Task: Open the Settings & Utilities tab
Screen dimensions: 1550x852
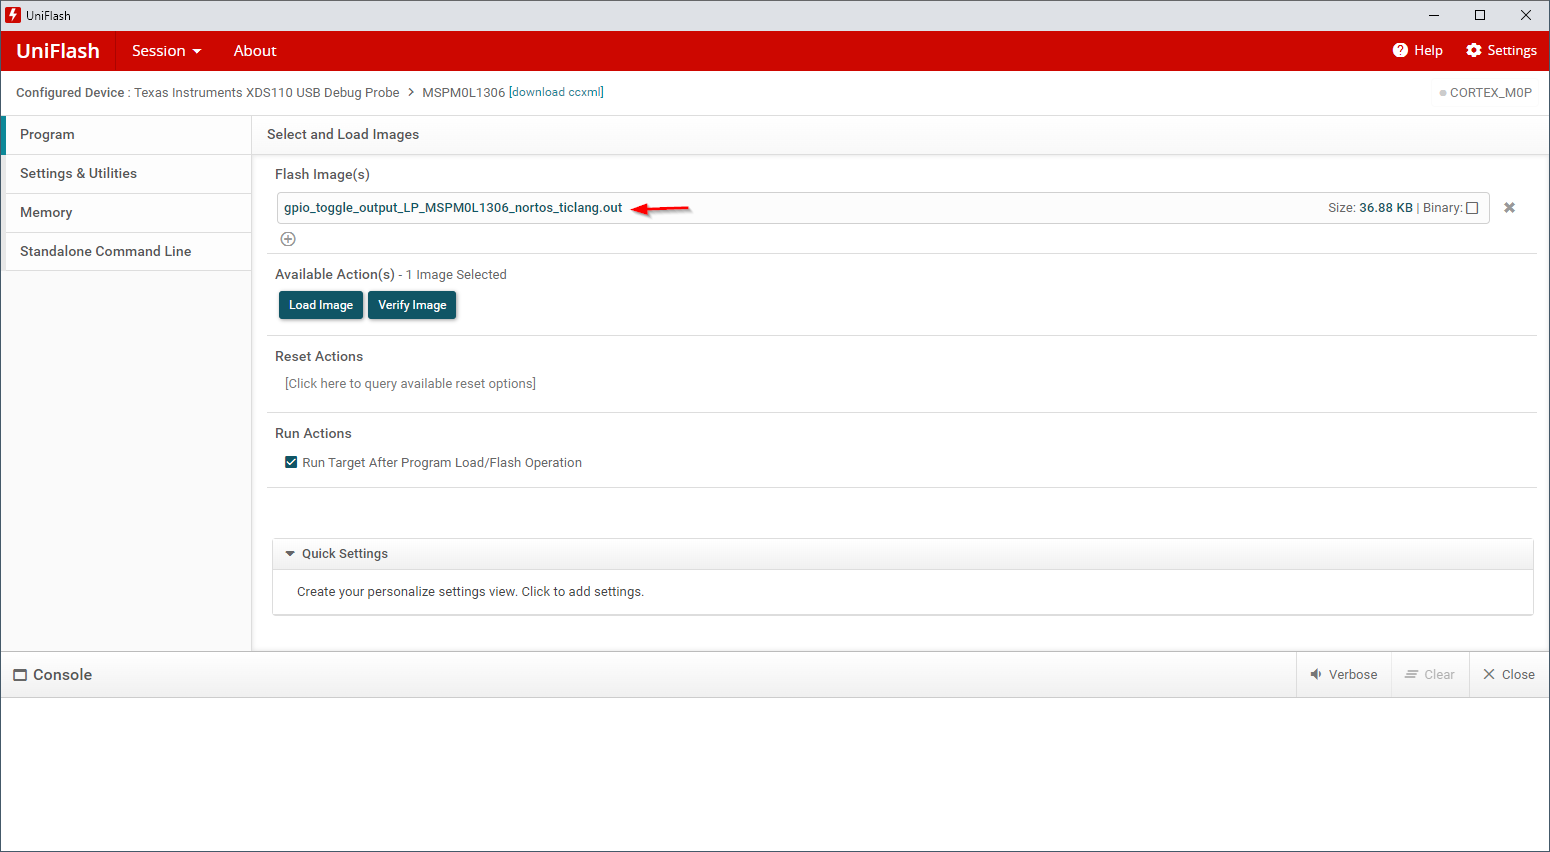Action: coord(127,174)
